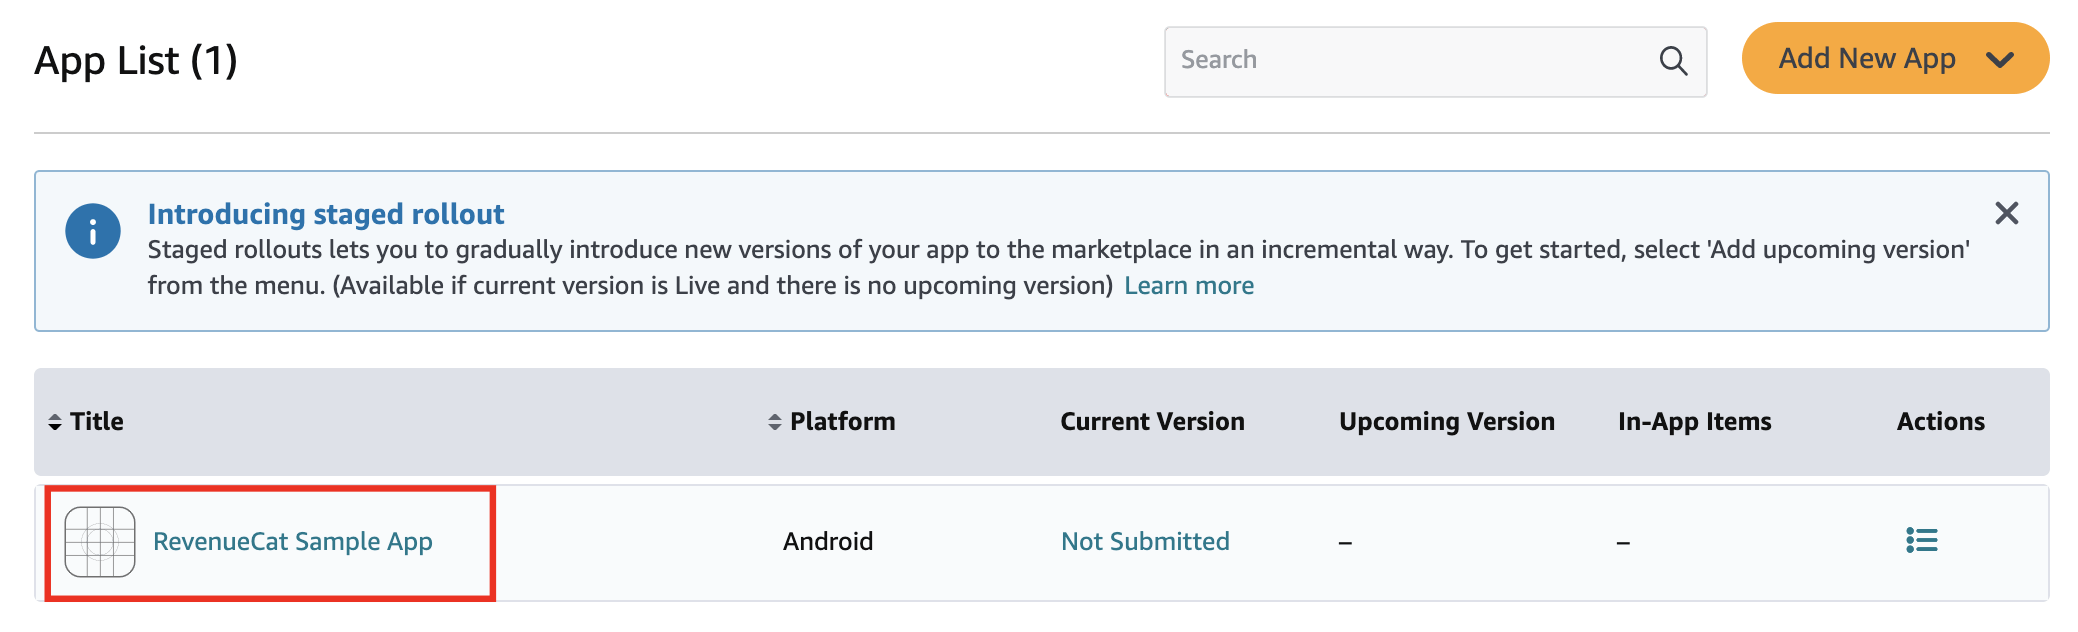
Task: Click the Upcoming Version column header
Action: coord(1446,422)
